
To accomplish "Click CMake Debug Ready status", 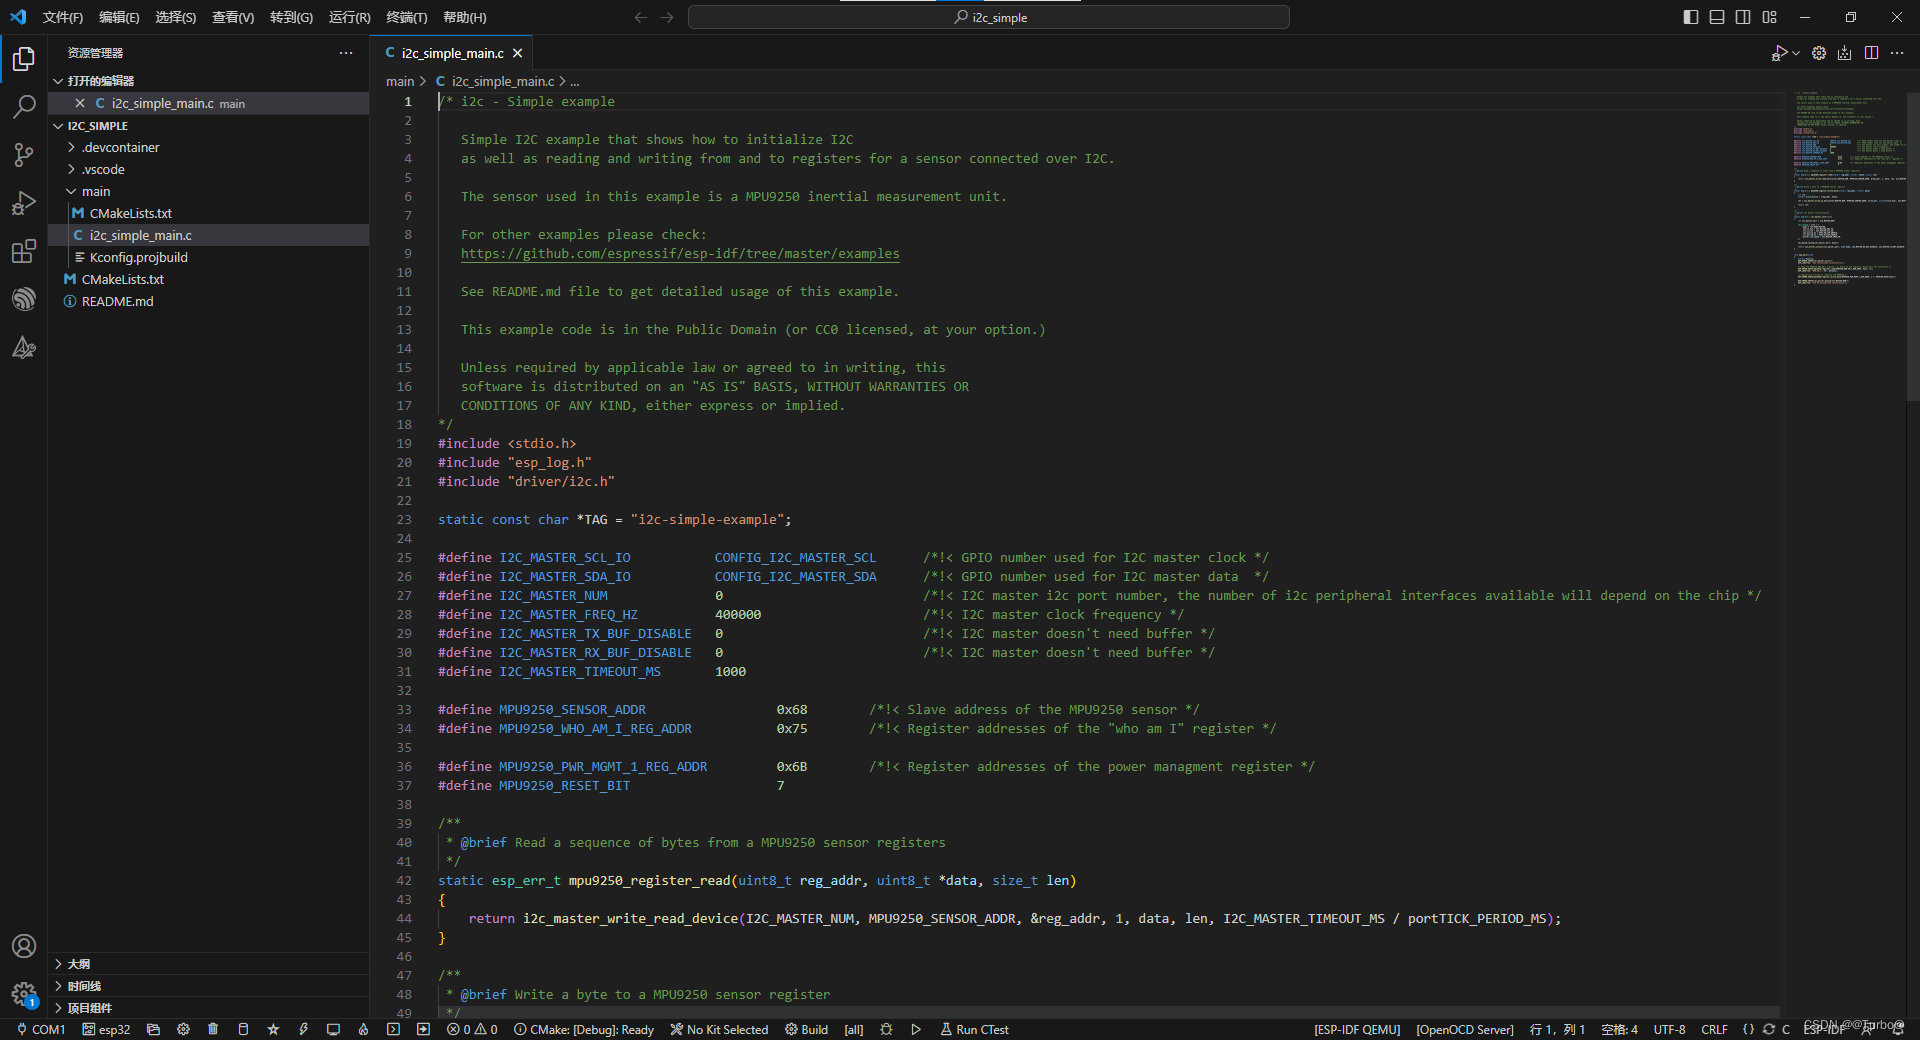I will click(584, 1029).
